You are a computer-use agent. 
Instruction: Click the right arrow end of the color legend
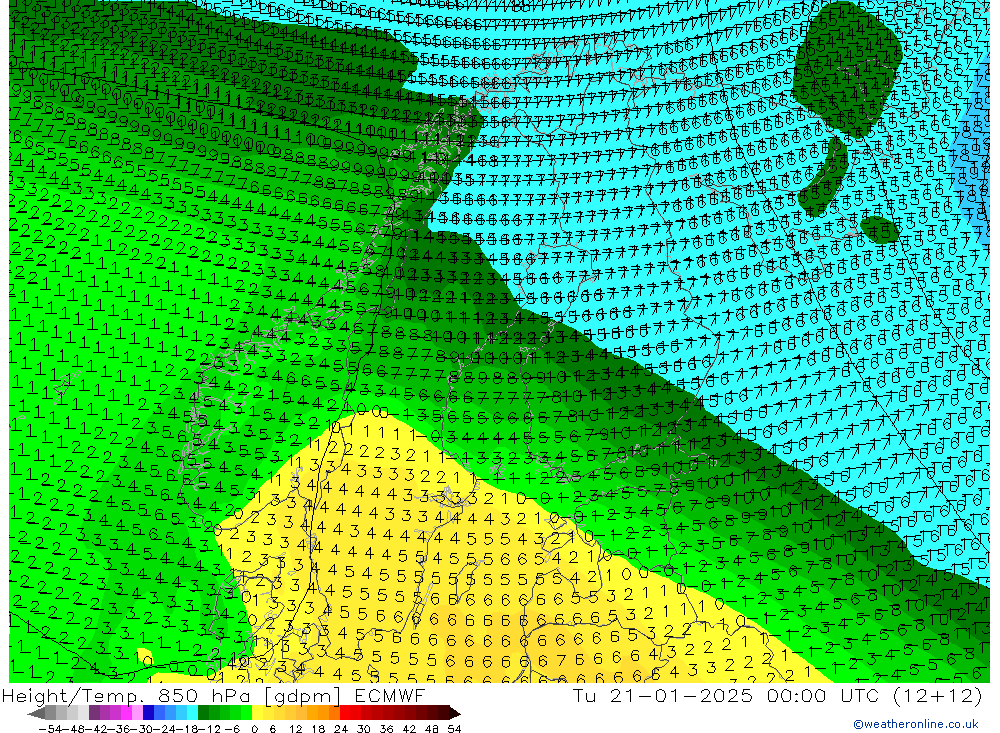point(454,713)
